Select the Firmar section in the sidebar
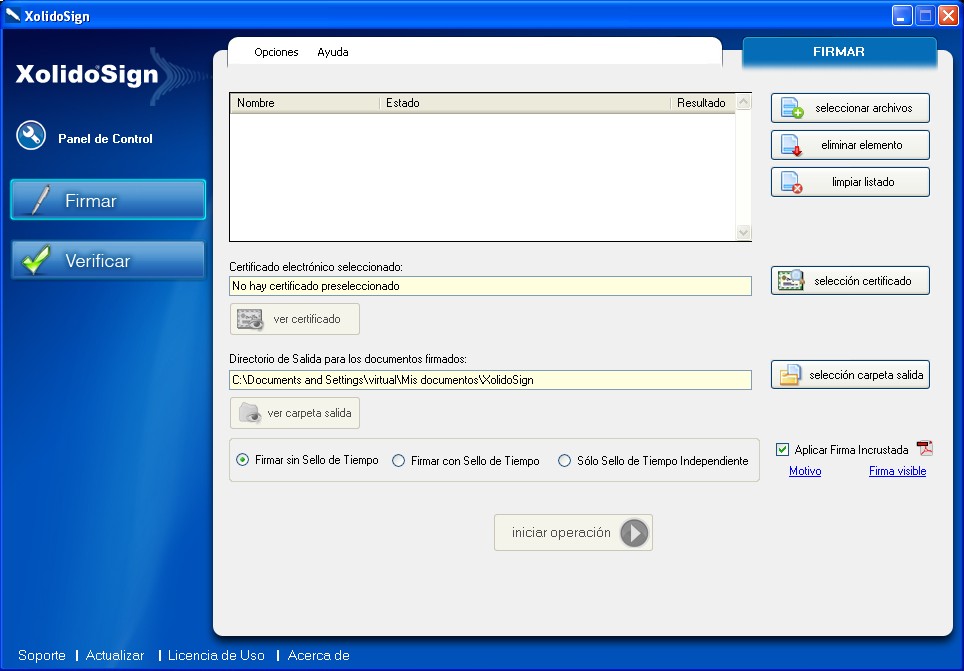This screenshot has width=964, height=671. coord(108,200)
